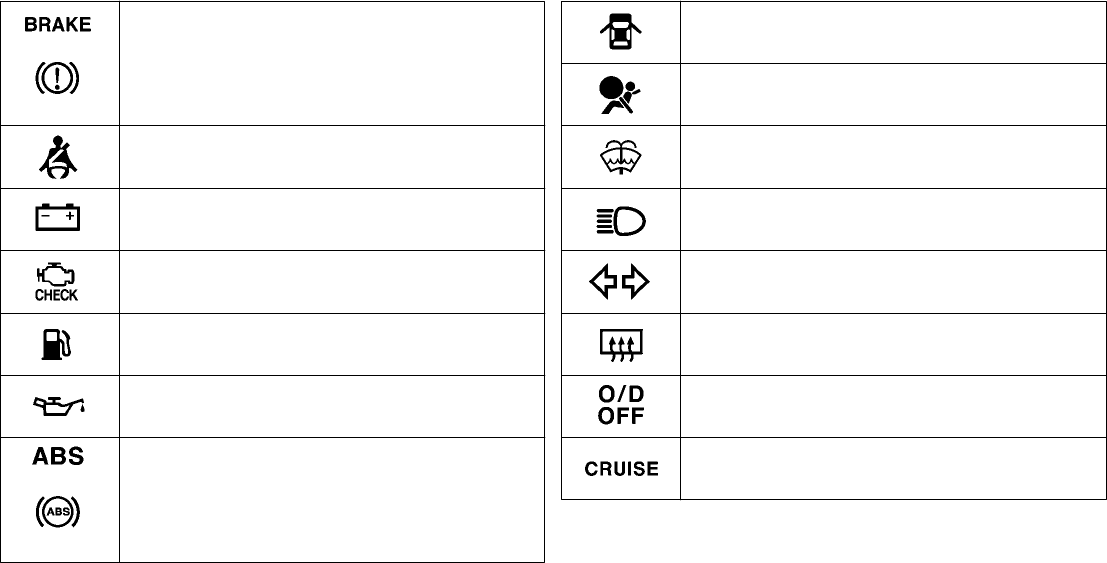Click the door ajar car icon

(x=621, y=32)
